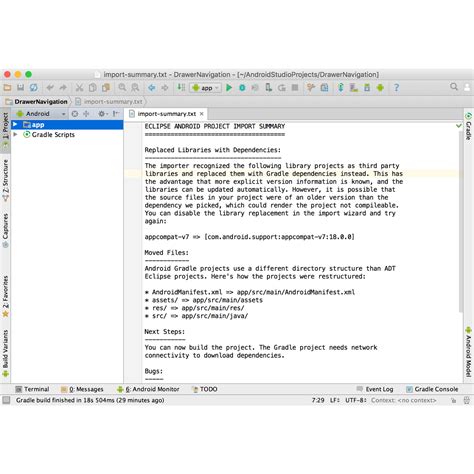Click the tool window toggle icon in status bar

(x=6, y=400)
